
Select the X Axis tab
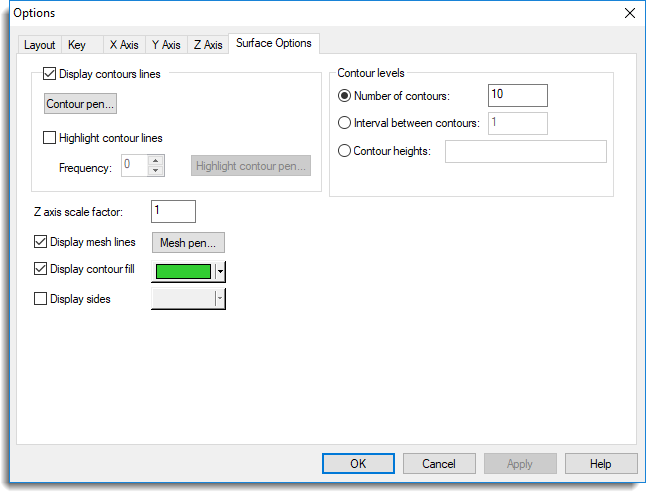(124, 45)
